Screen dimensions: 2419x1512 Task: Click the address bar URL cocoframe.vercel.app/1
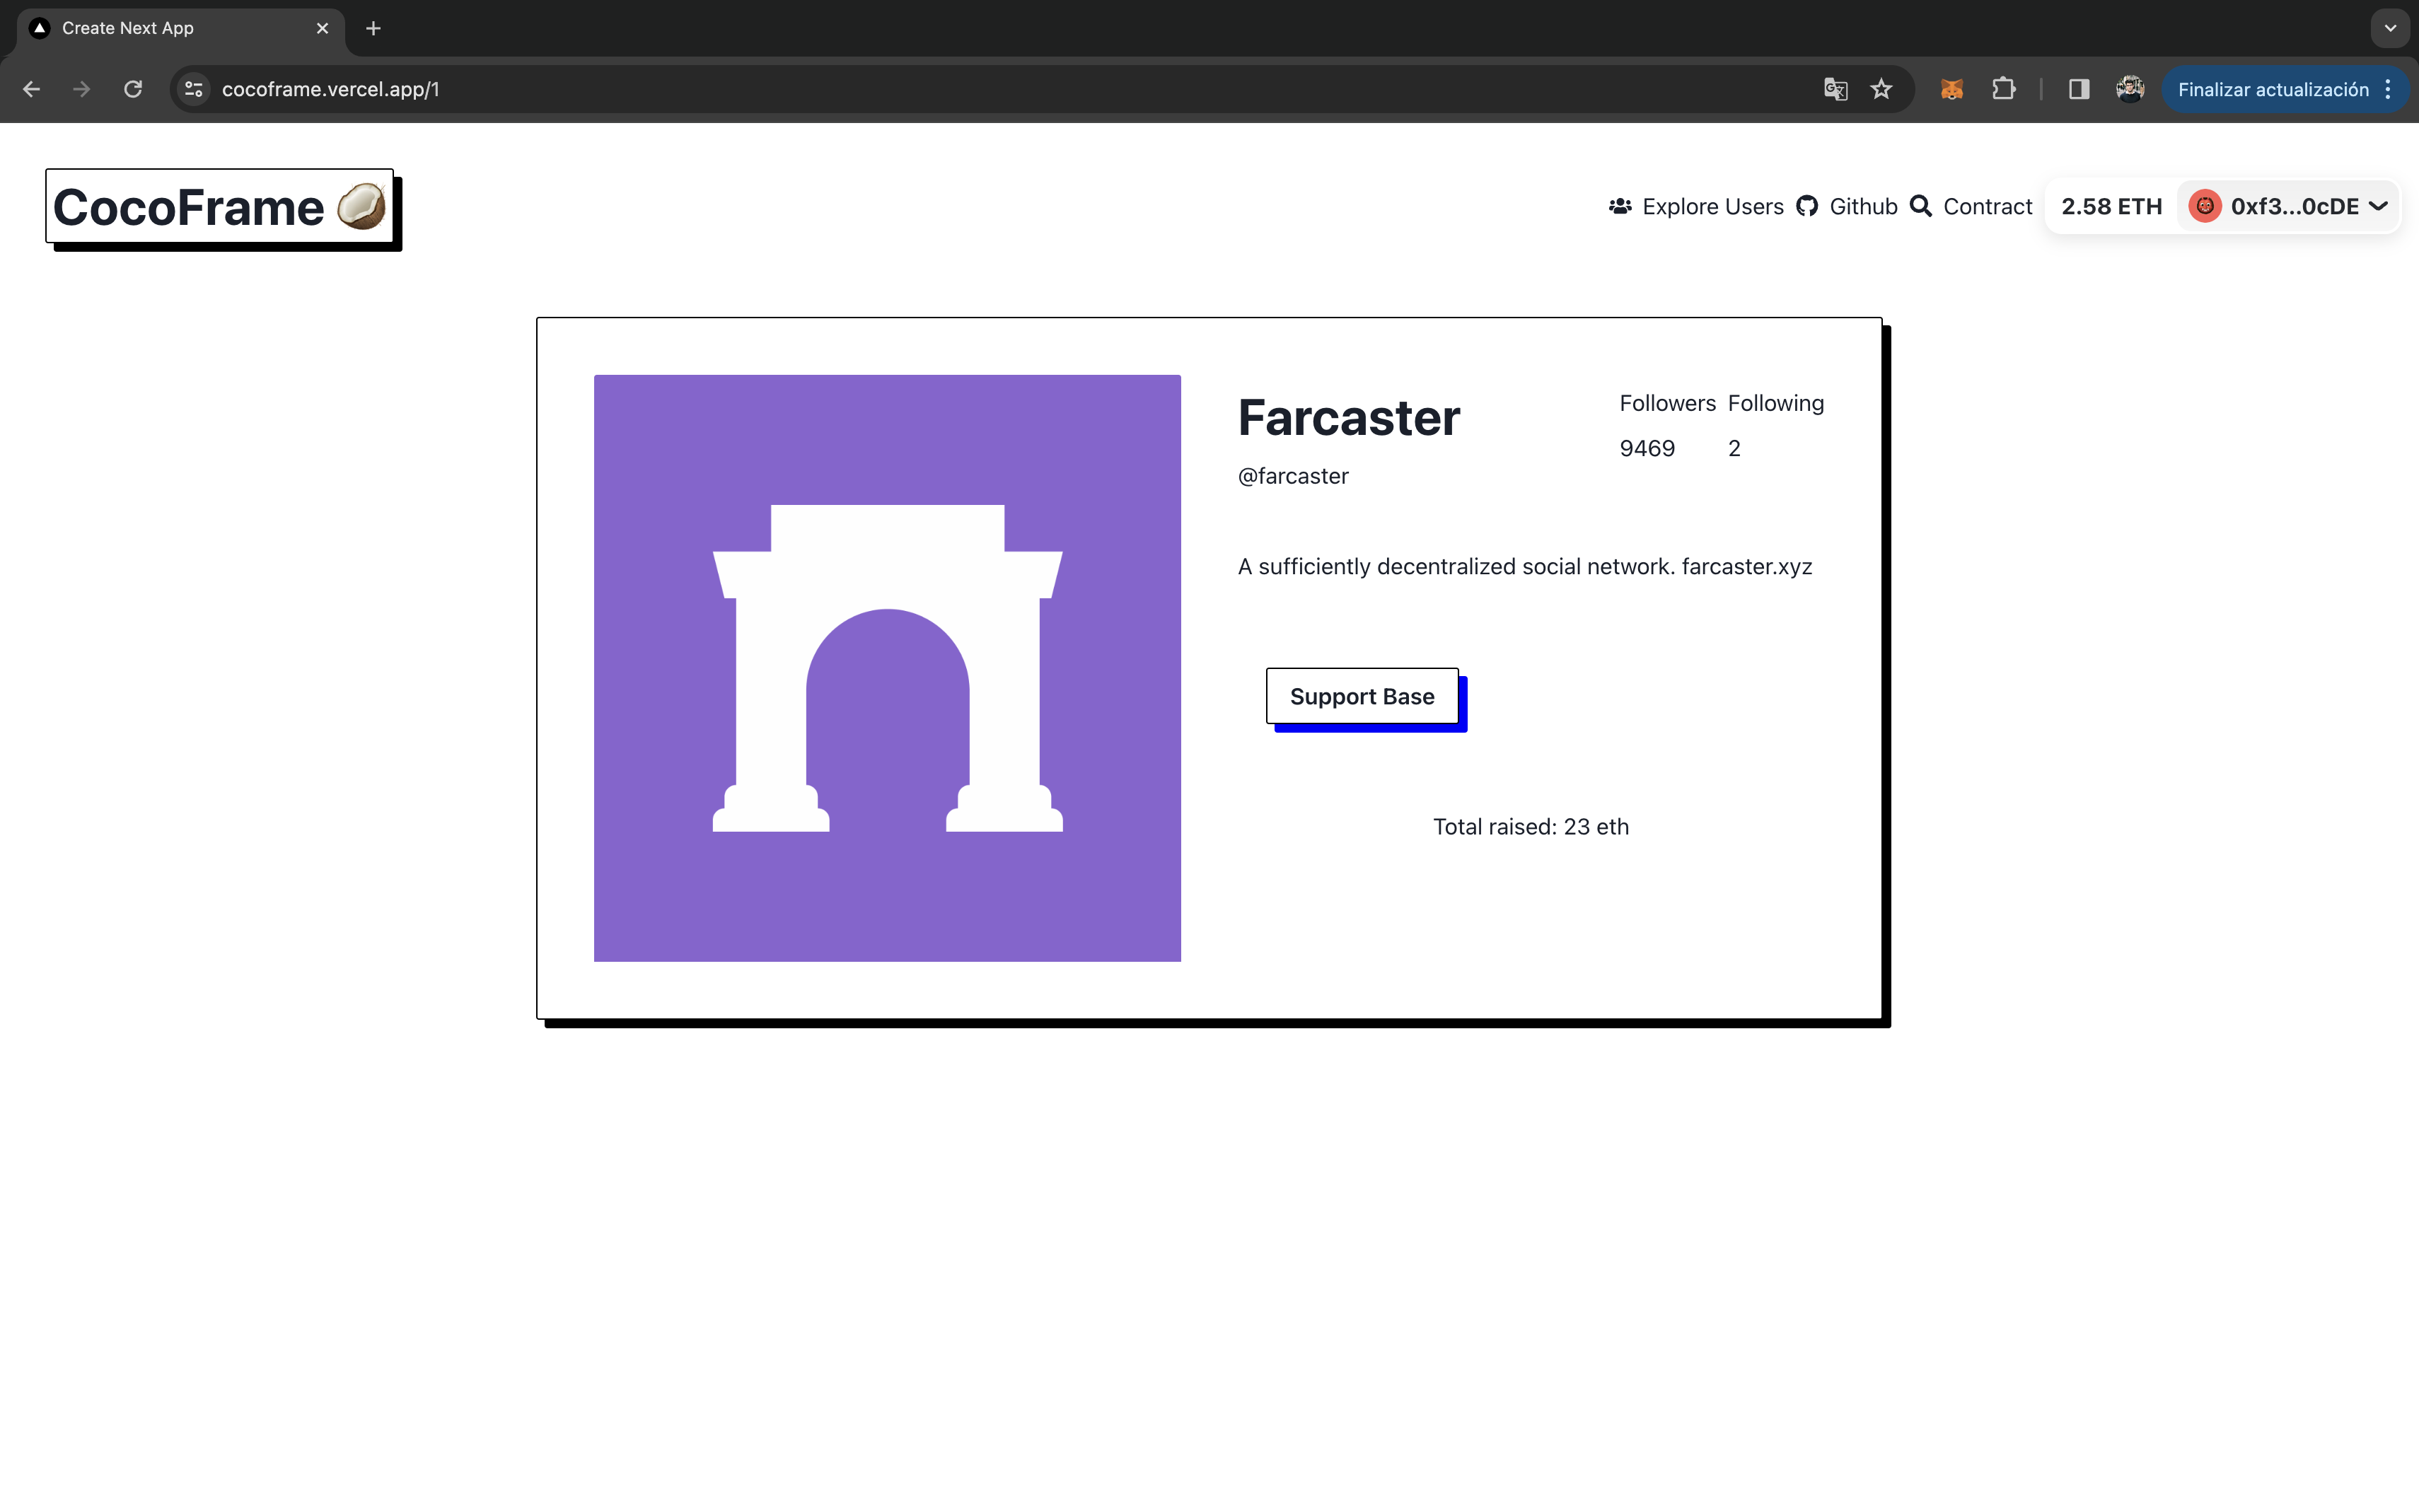(x=331, y=89)
